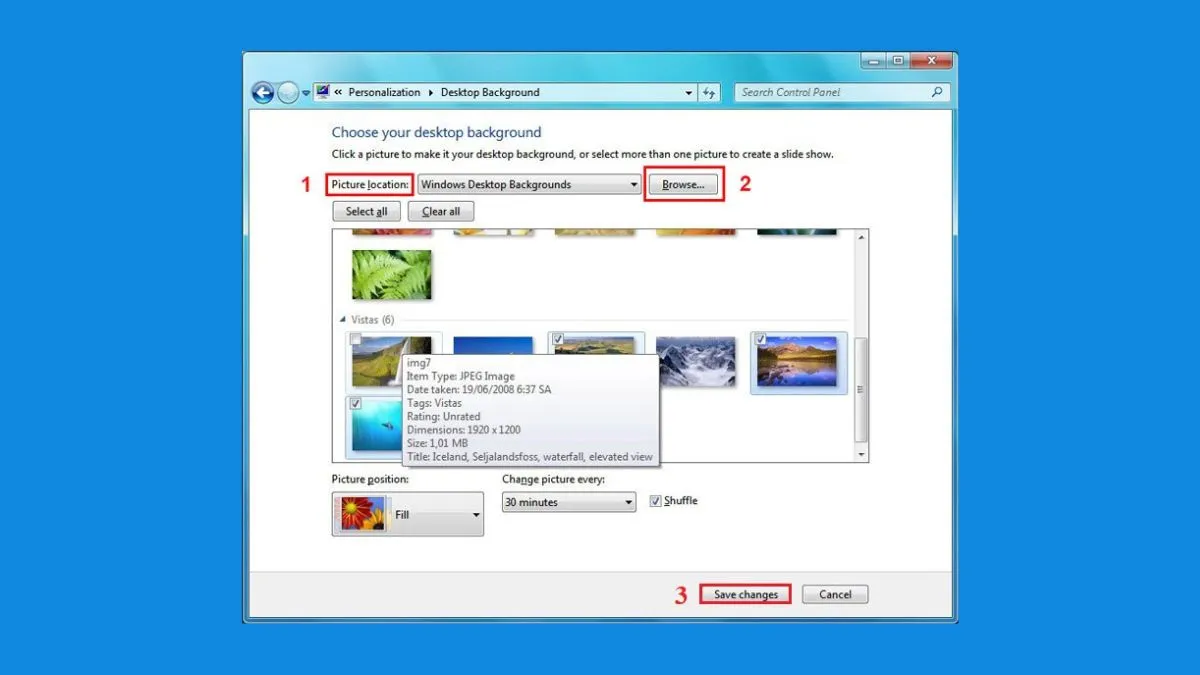Click the small picture icon in the address bar
Image resolution: width=1200 pixels, height=675 pixels.
click(x=322, y=91)
